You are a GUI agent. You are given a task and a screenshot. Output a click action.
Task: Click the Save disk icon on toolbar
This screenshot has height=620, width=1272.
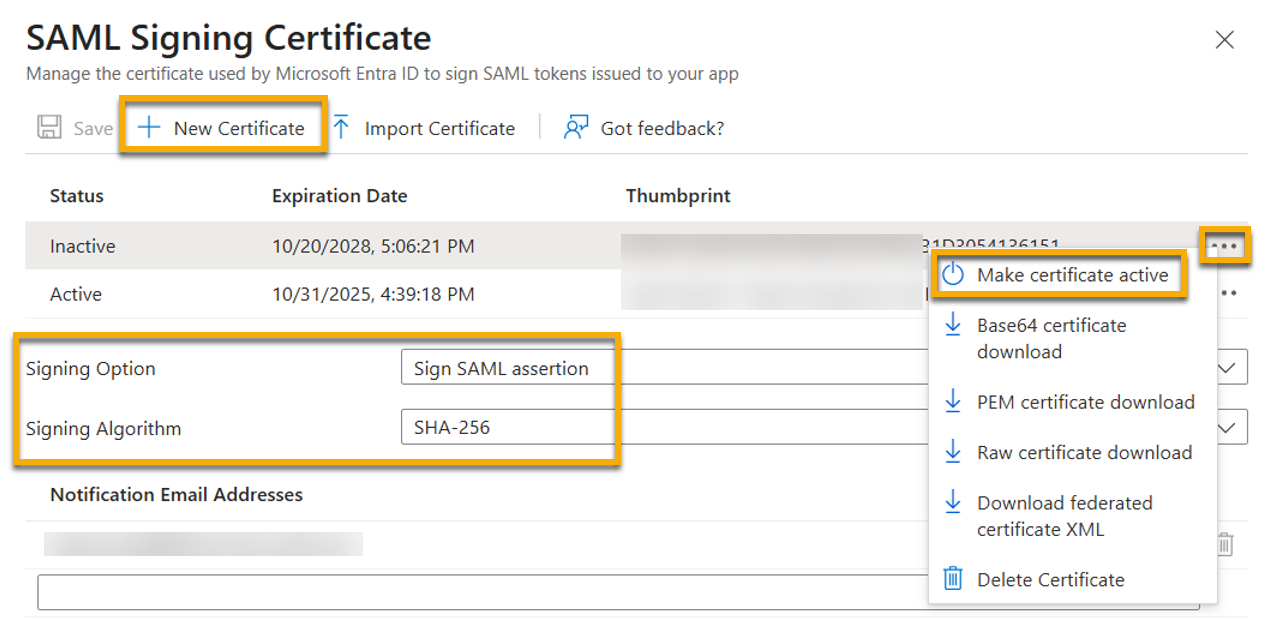[47, 127]
